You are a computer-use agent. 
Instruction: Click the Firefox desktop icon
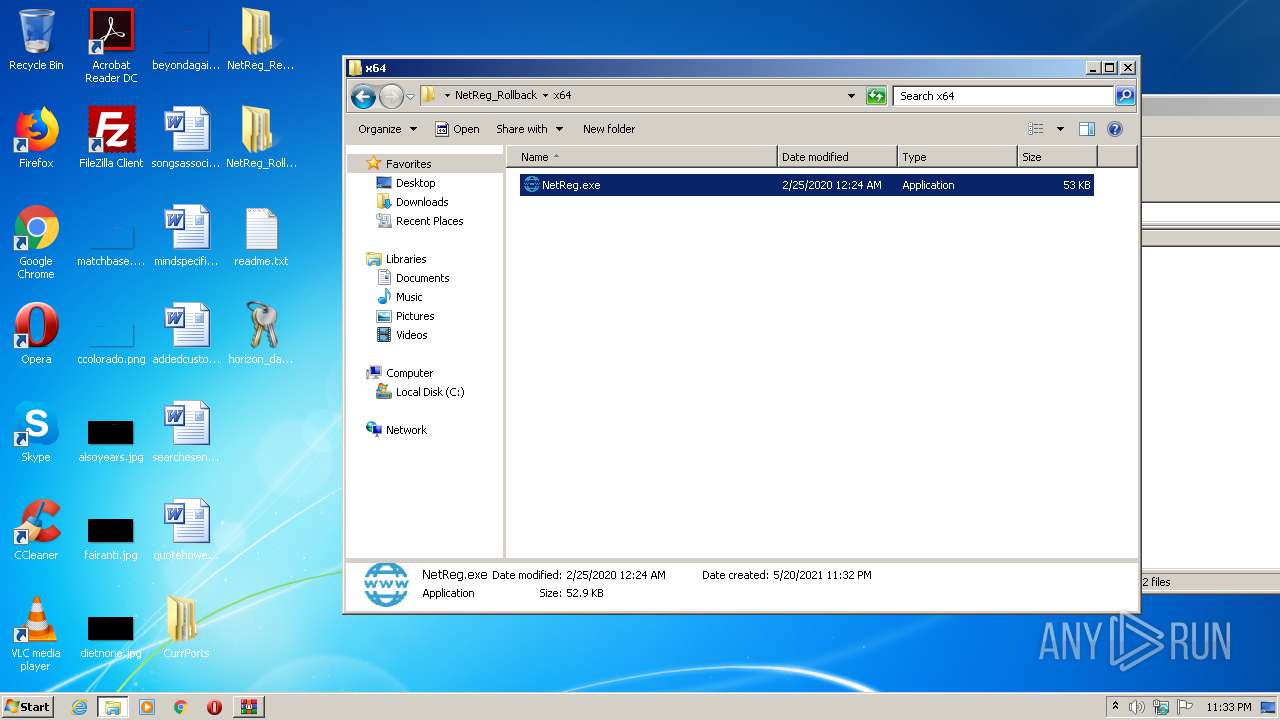[36, 138]
